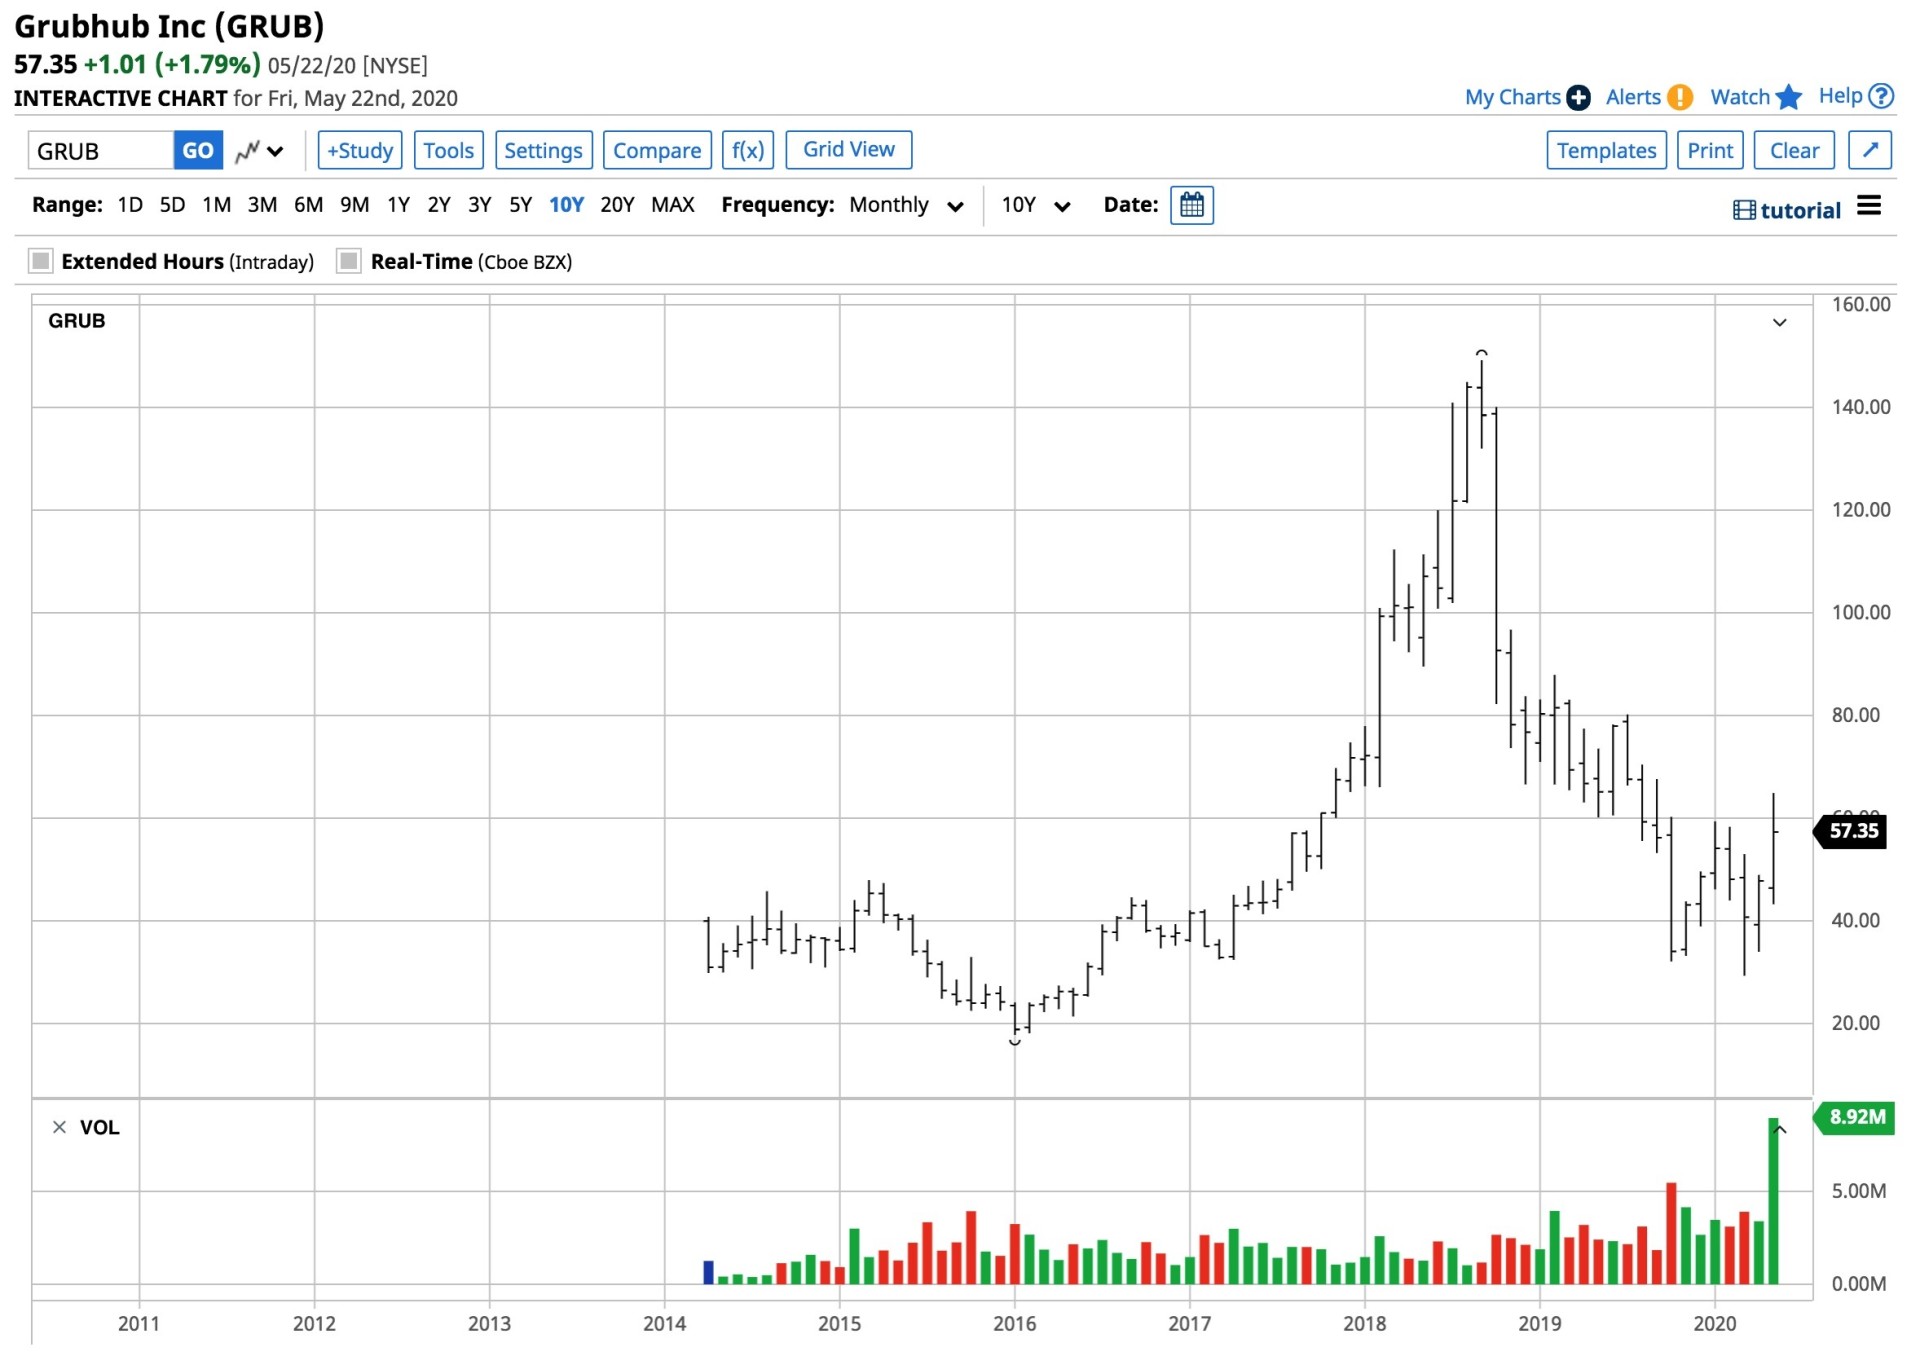Open the hamburger menu icon

coord(1869,206)
